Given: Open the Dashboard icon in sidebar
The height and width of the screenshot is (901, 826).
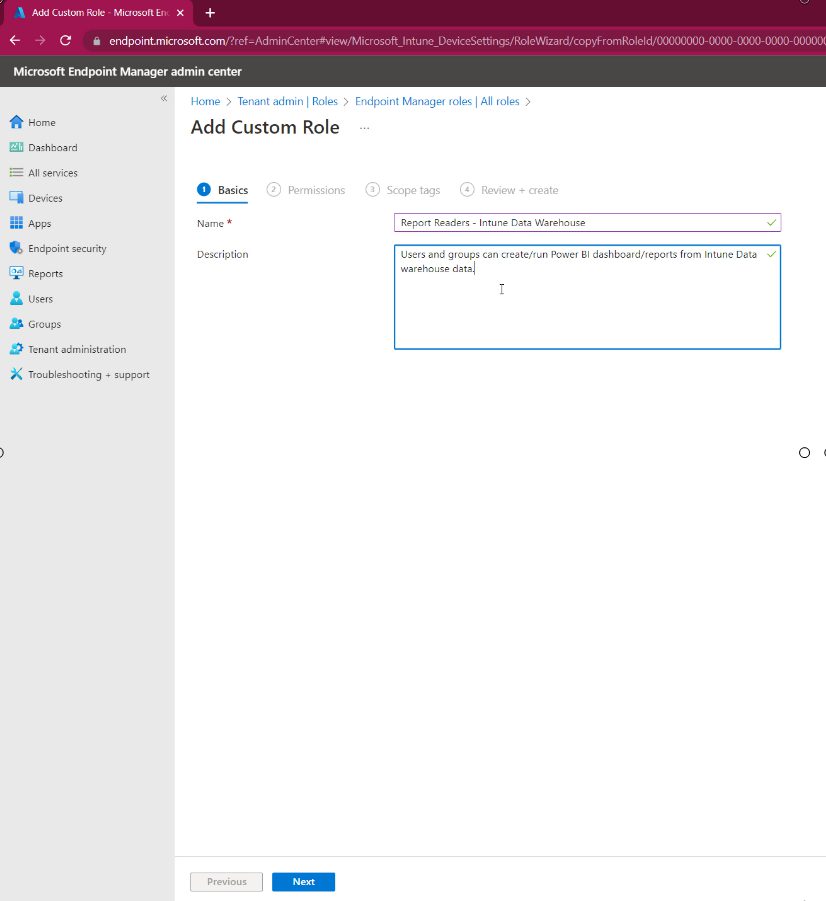Looking at the screenshot, I should [x=16, y=147].
